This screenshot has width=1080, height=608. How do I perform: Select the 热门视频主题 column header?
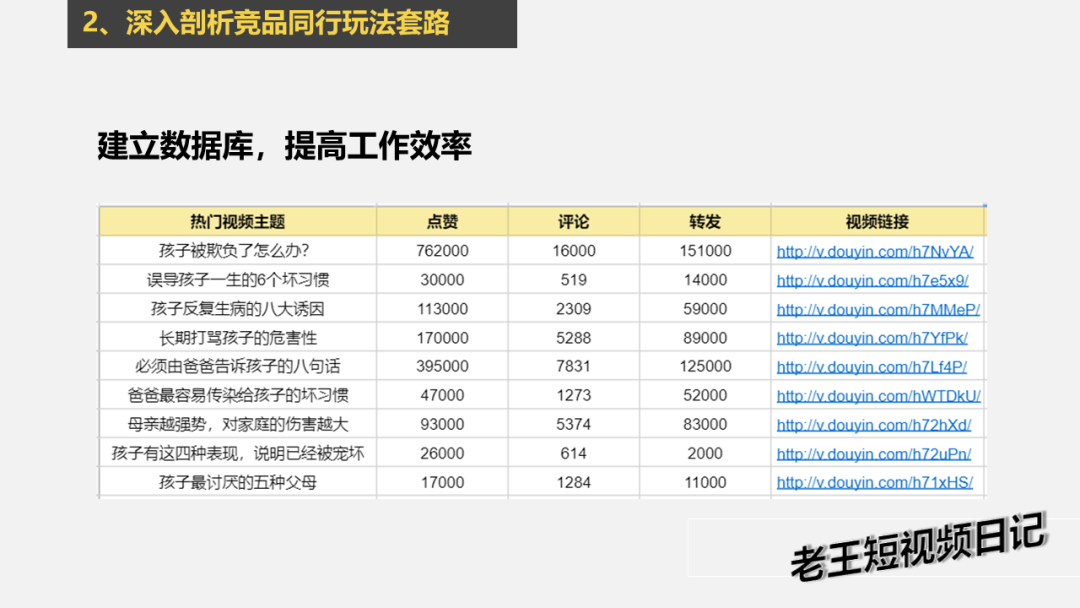(x=238, y=222)
